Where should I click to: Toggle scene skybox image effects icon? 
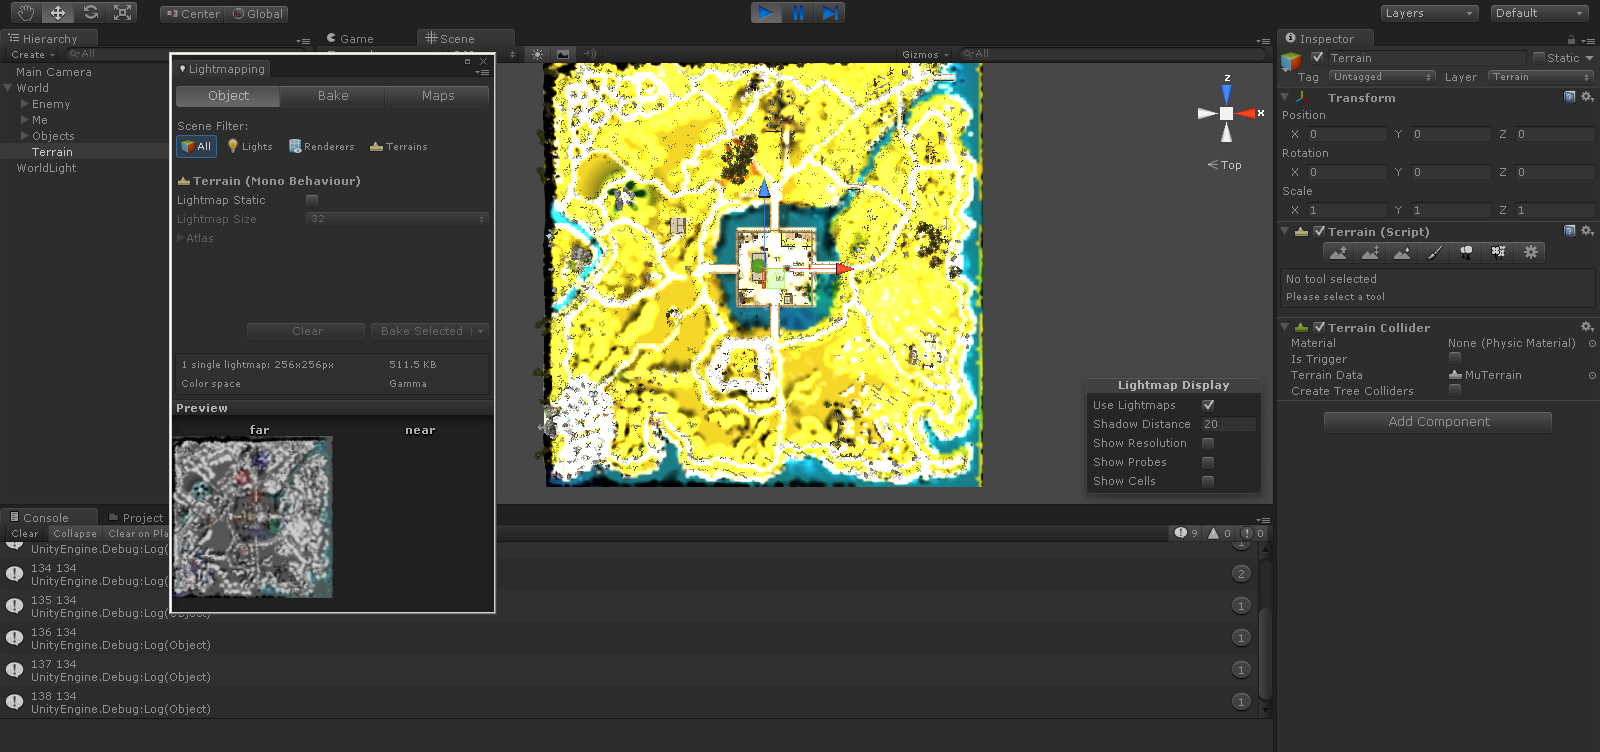point(563,54)
